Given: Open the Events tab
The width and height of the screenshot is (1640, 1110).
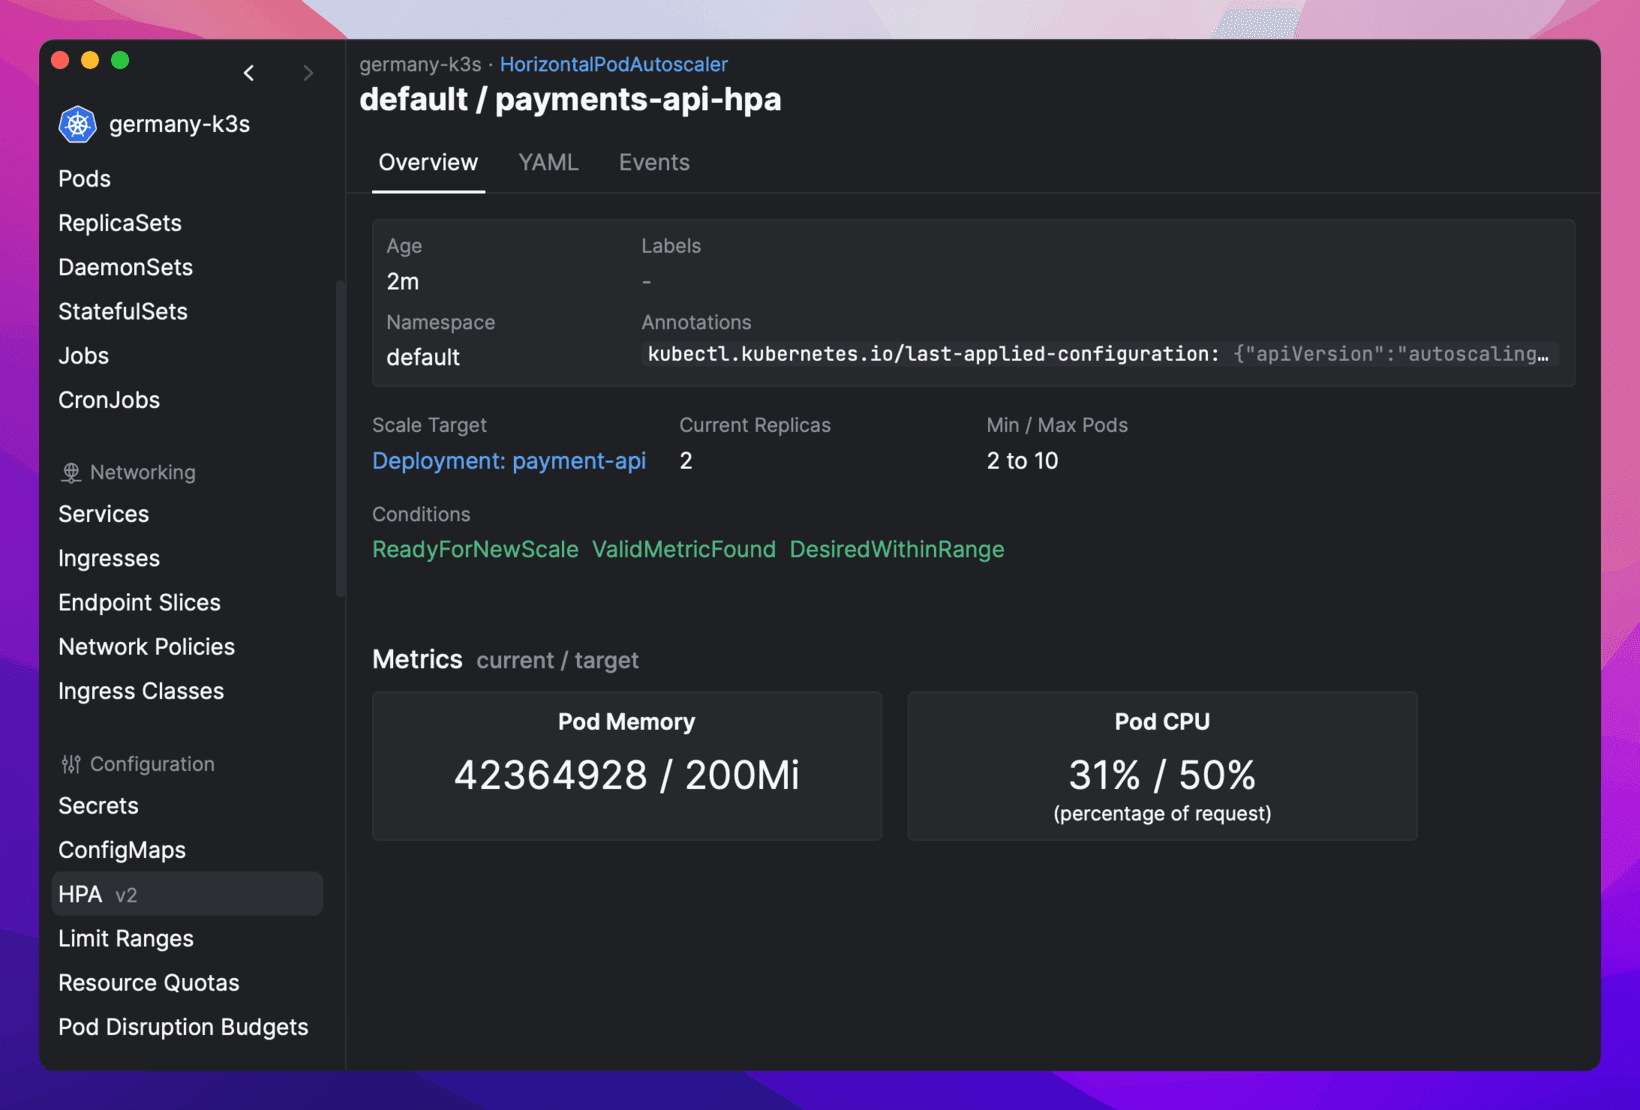Looking at the screenshot, I should pos(654,162).
